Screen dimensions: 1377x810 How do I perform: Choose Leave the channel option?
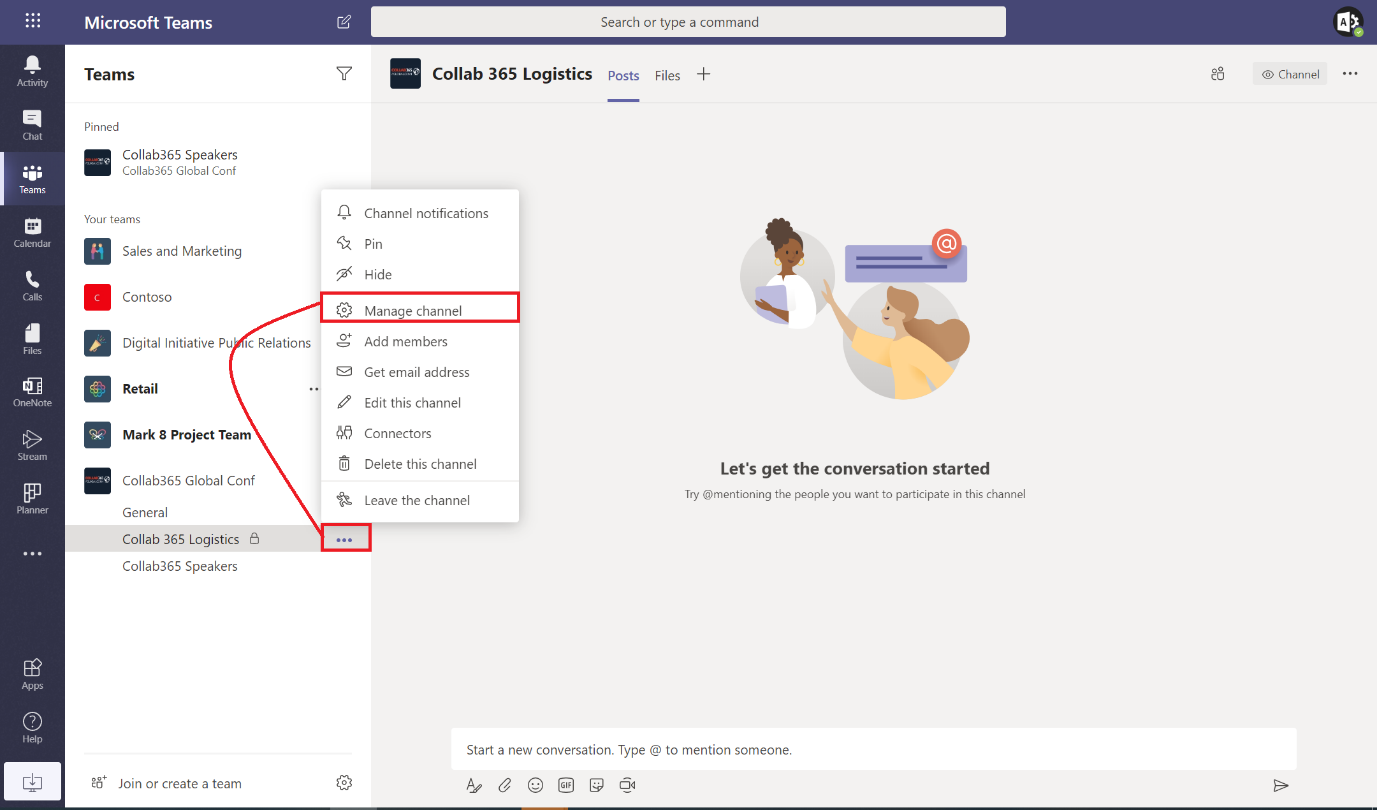point(420,500)
